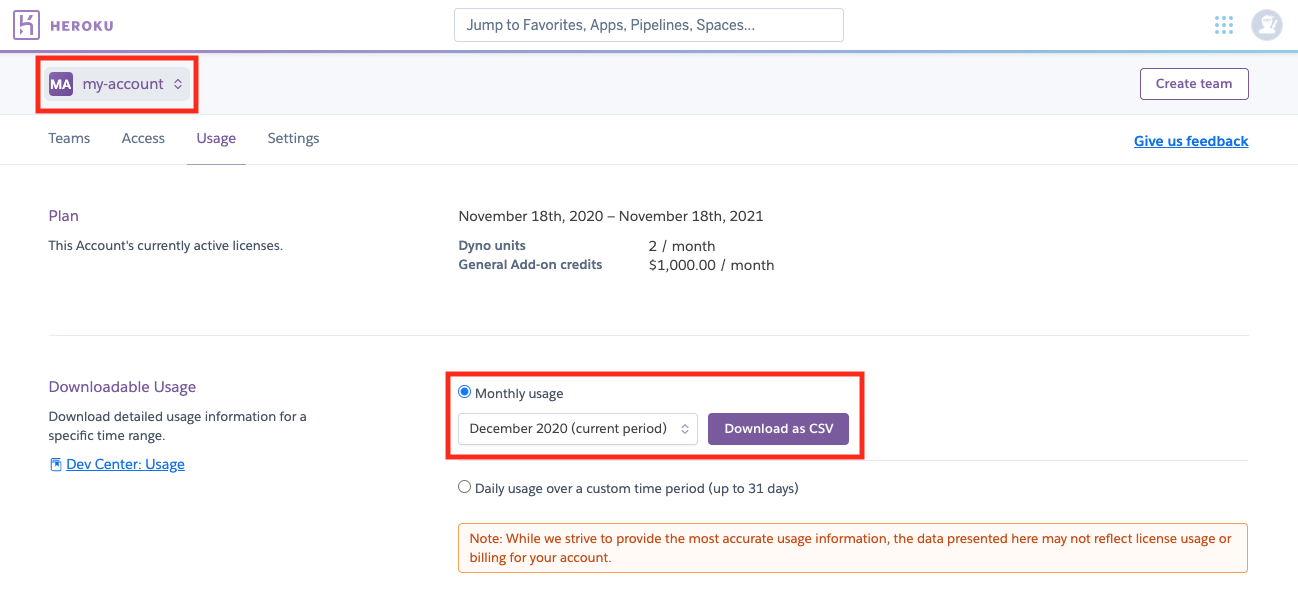Select the Usage tab
The height and width of the screenshot is (609, 1298).
216,138
